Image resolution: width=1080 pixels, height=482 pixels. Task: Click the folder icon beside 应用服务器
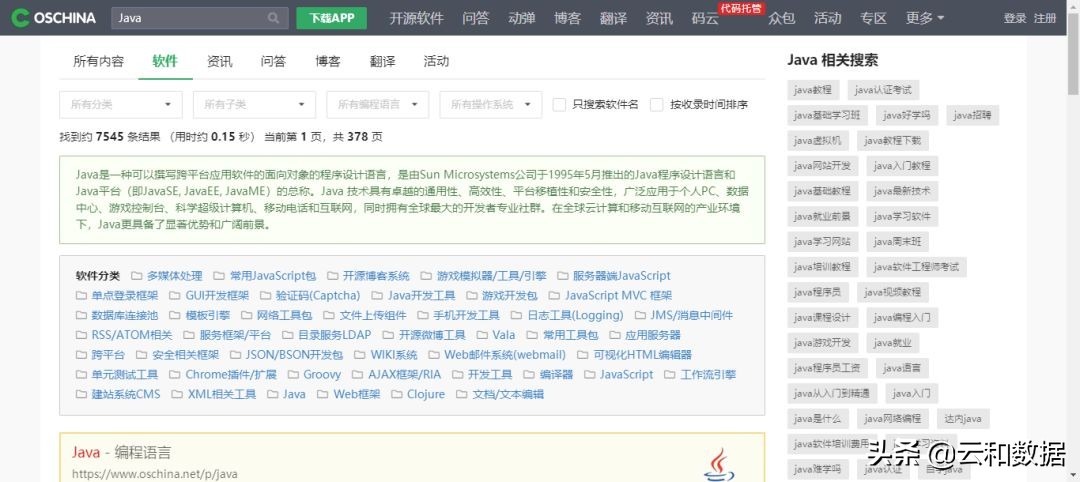[614, 335]
